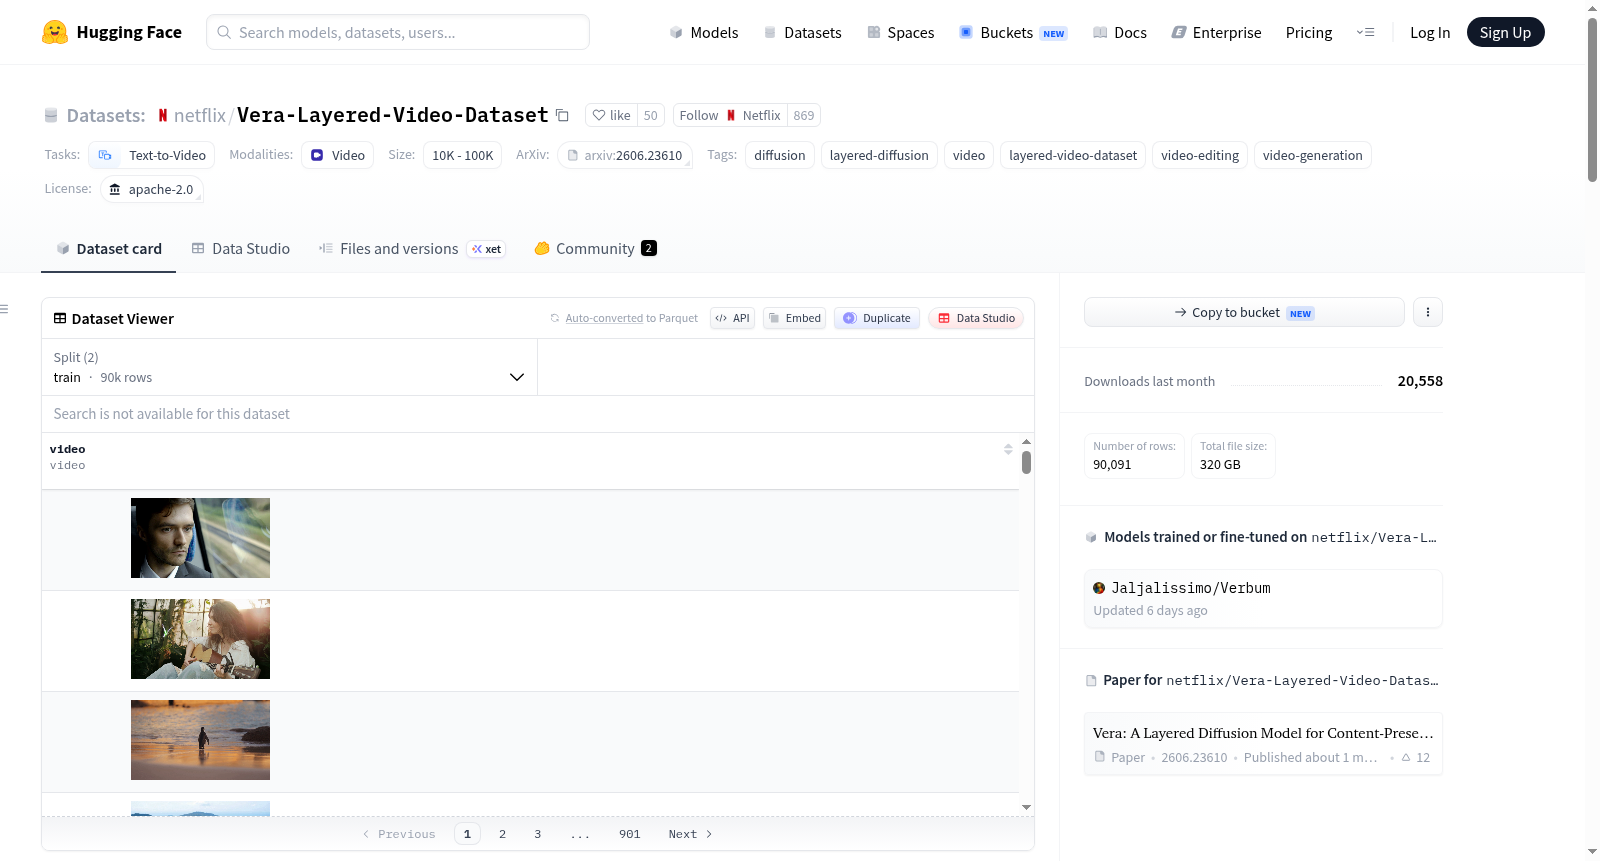Viewport: 1600px width, 861px height.
Task: Click the Video modality tag
Action: [338, 155]
